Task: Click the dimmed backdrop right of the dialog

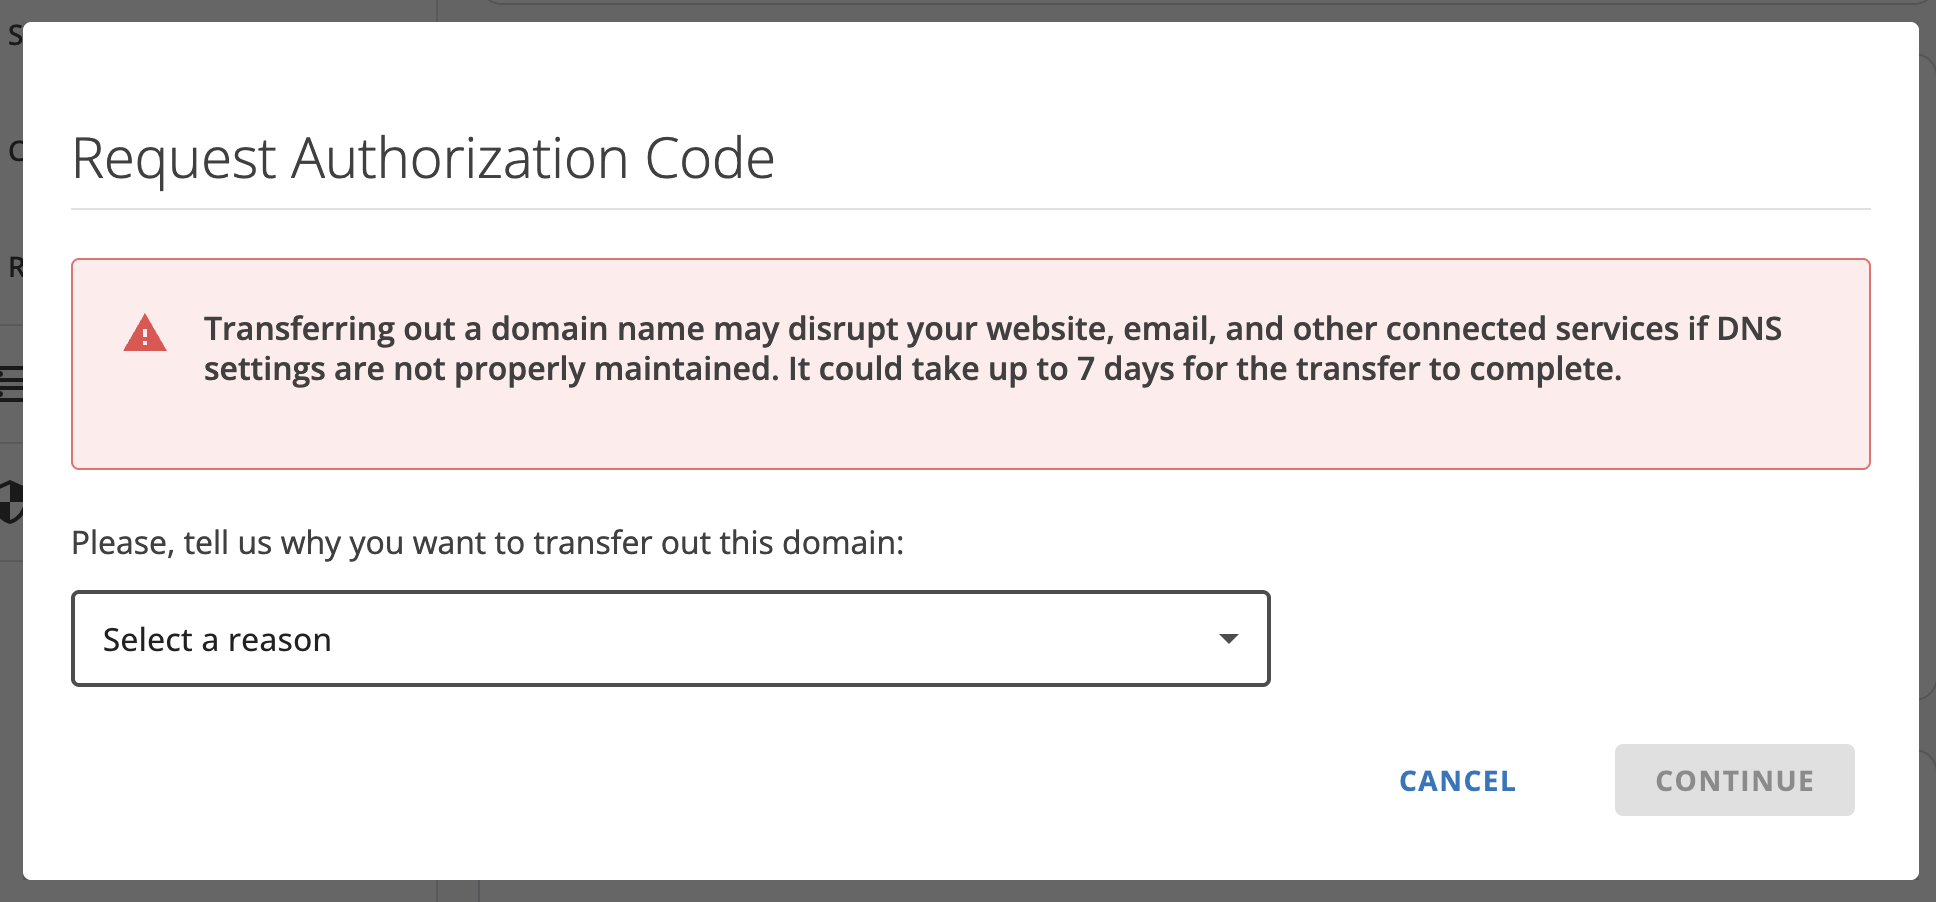Action: 1927,450
